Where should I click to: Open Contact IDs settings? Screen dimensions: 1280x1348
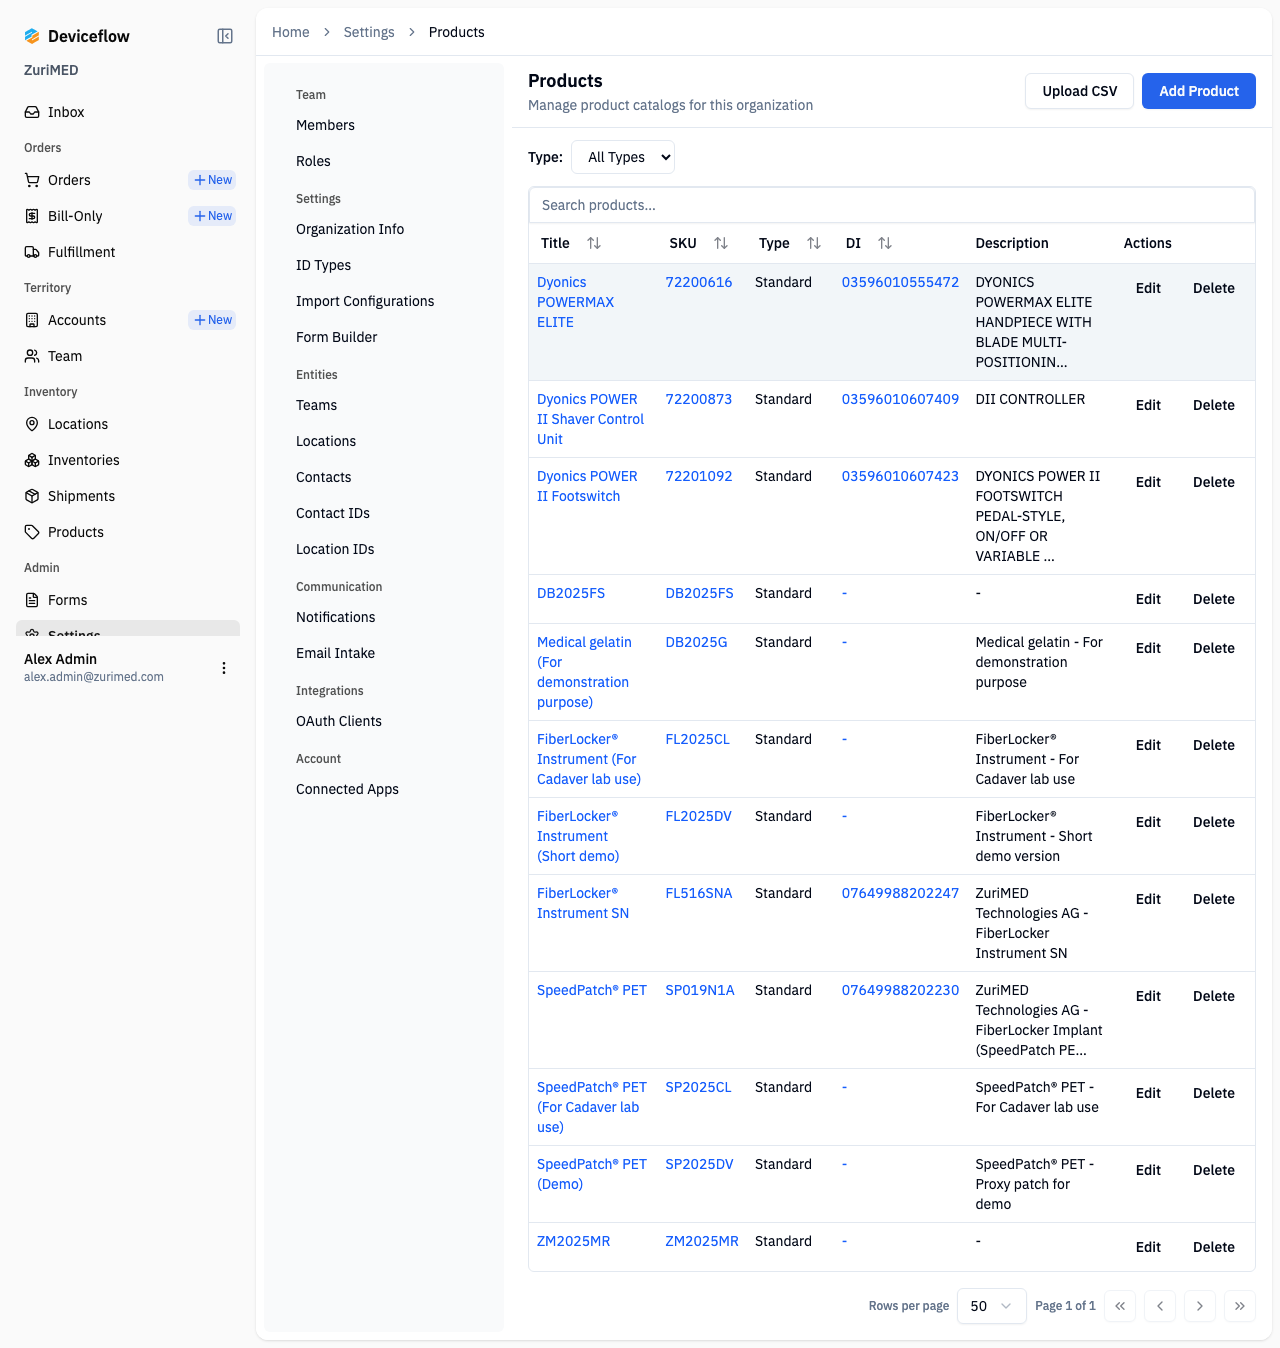333,513
